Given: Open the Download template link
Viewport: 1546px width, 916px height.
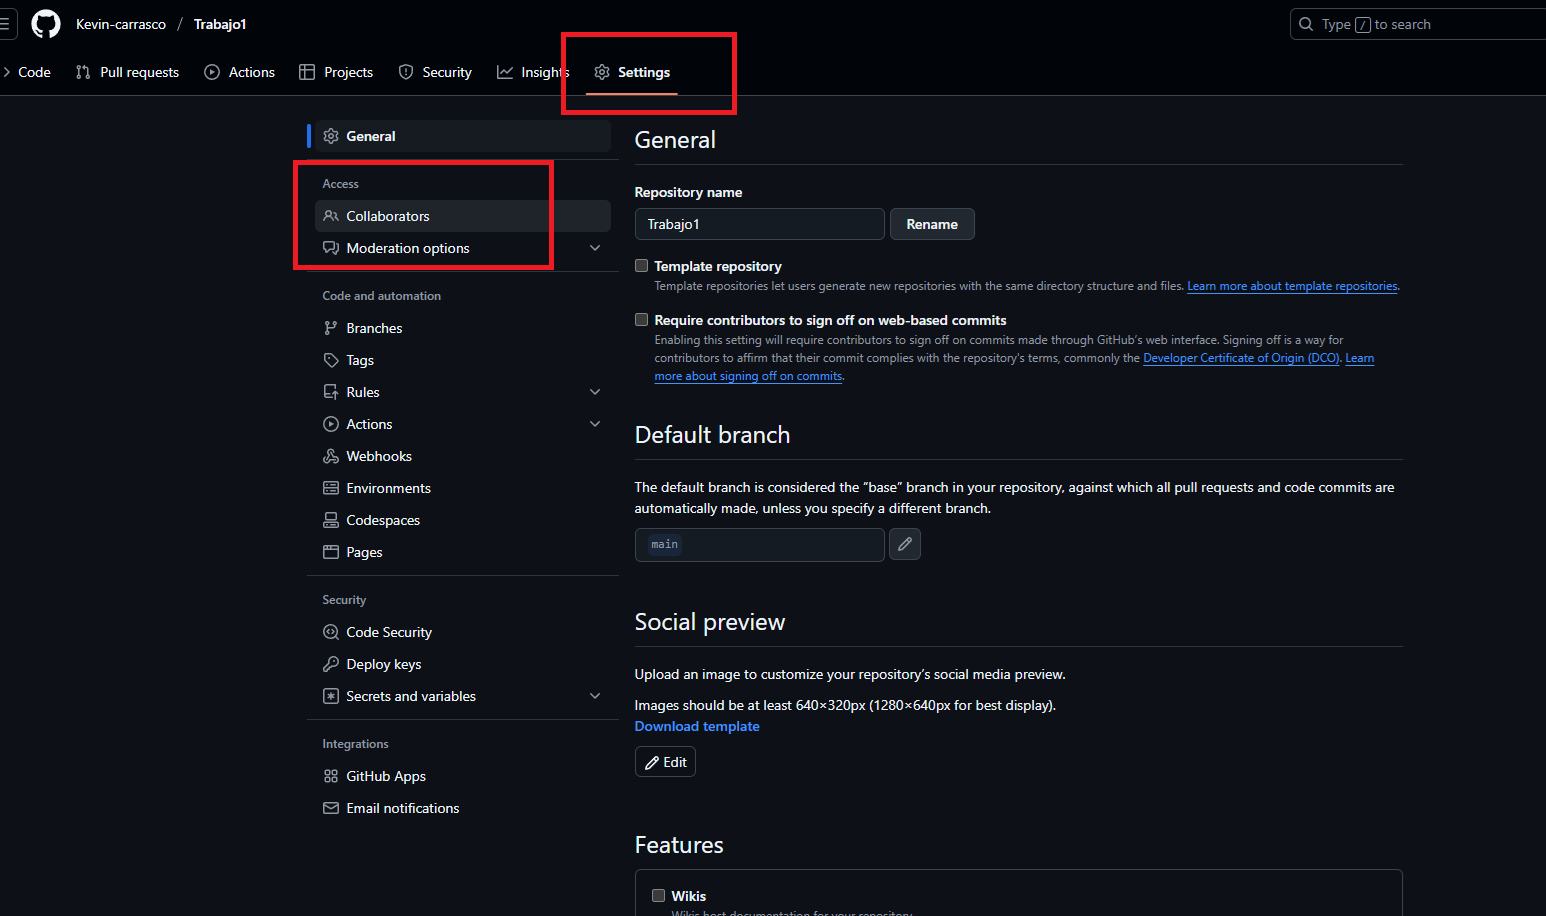Looking at the screenshot, I should click(697, 726).
